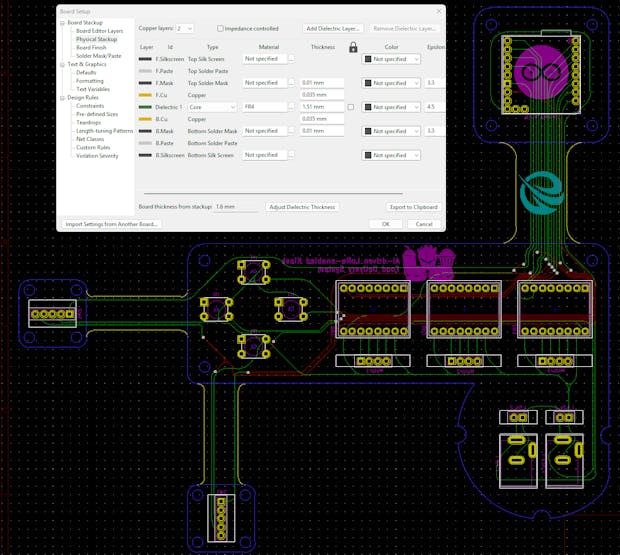The image size is (620, 555).
Task: Click the Dielectric 1 thickness input field
Action: [x=320, y=106]
